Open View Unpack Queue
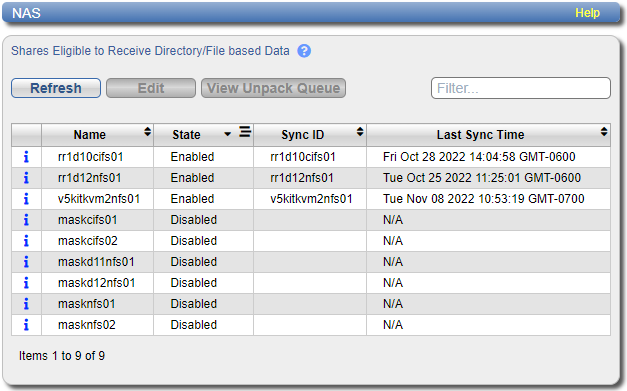This screenshot has width=627, height=391. click(x=273, y=88)
